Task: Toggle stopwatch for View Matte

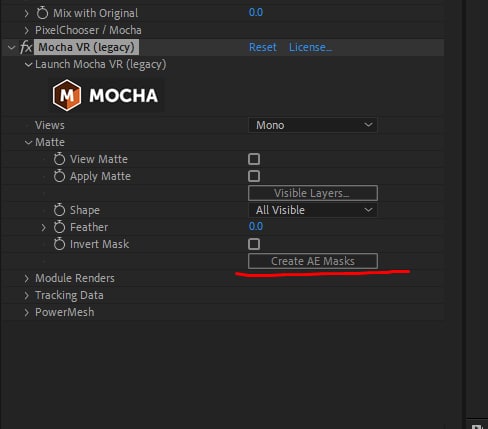Action: click(x=59, y=159)
